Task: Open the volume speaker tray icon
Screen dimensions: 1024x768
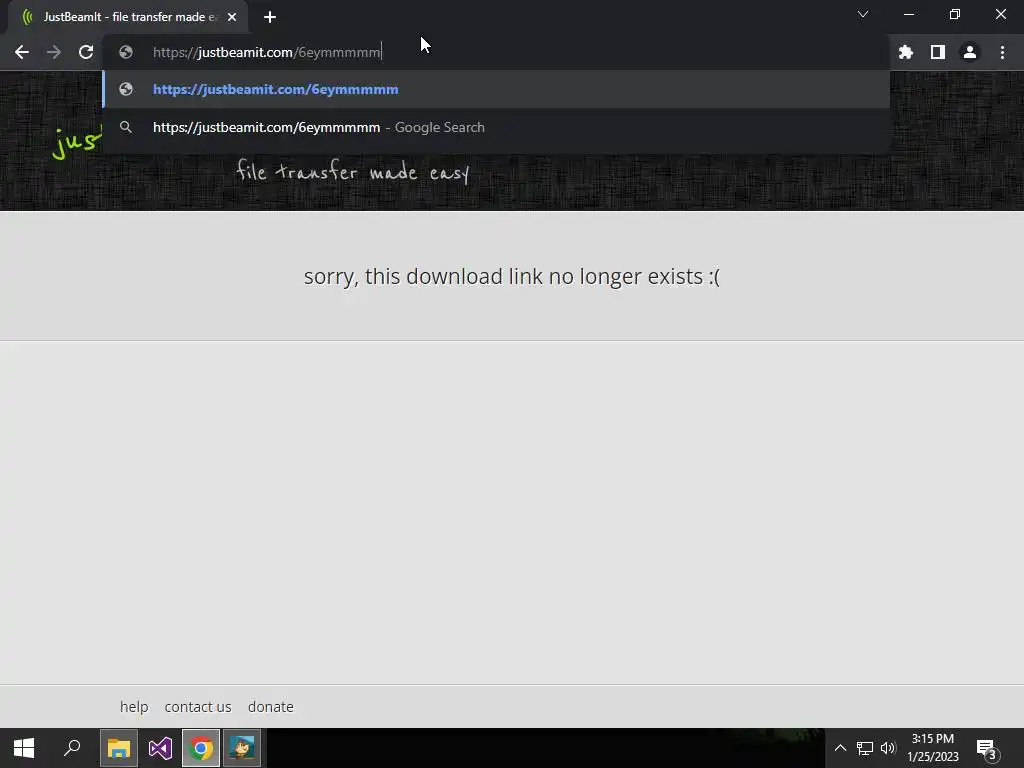Action: [x=888, y=748]
